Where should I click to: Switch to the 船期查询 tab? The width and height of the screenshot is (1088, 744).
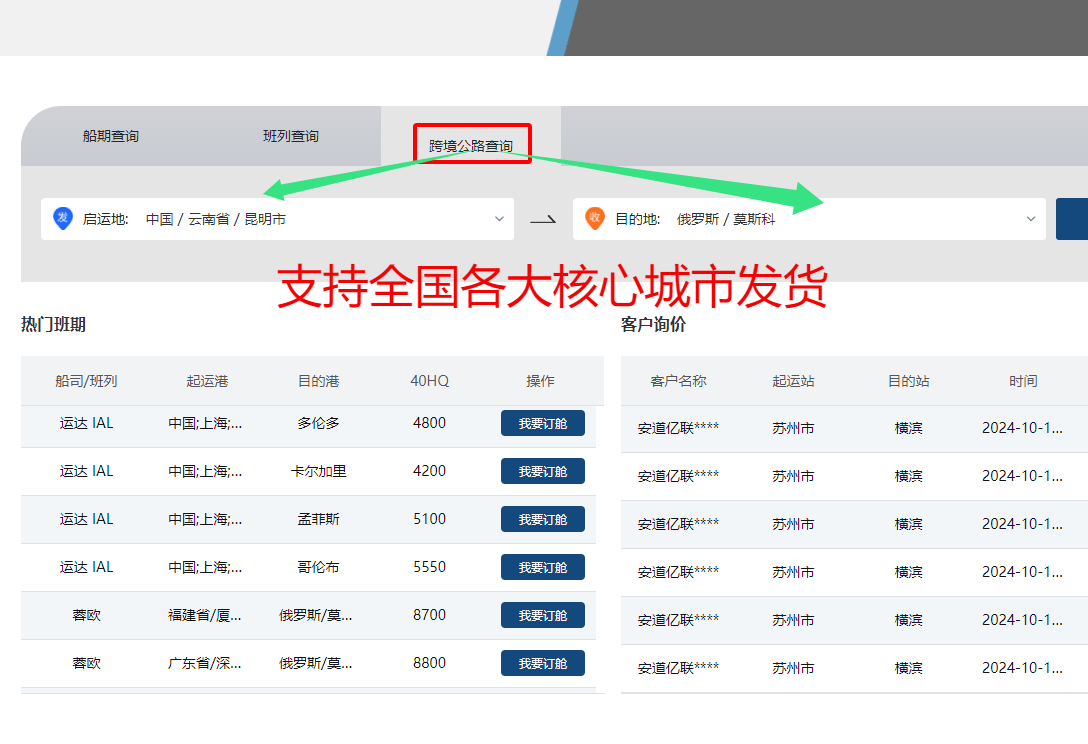[x=111, y=136]
